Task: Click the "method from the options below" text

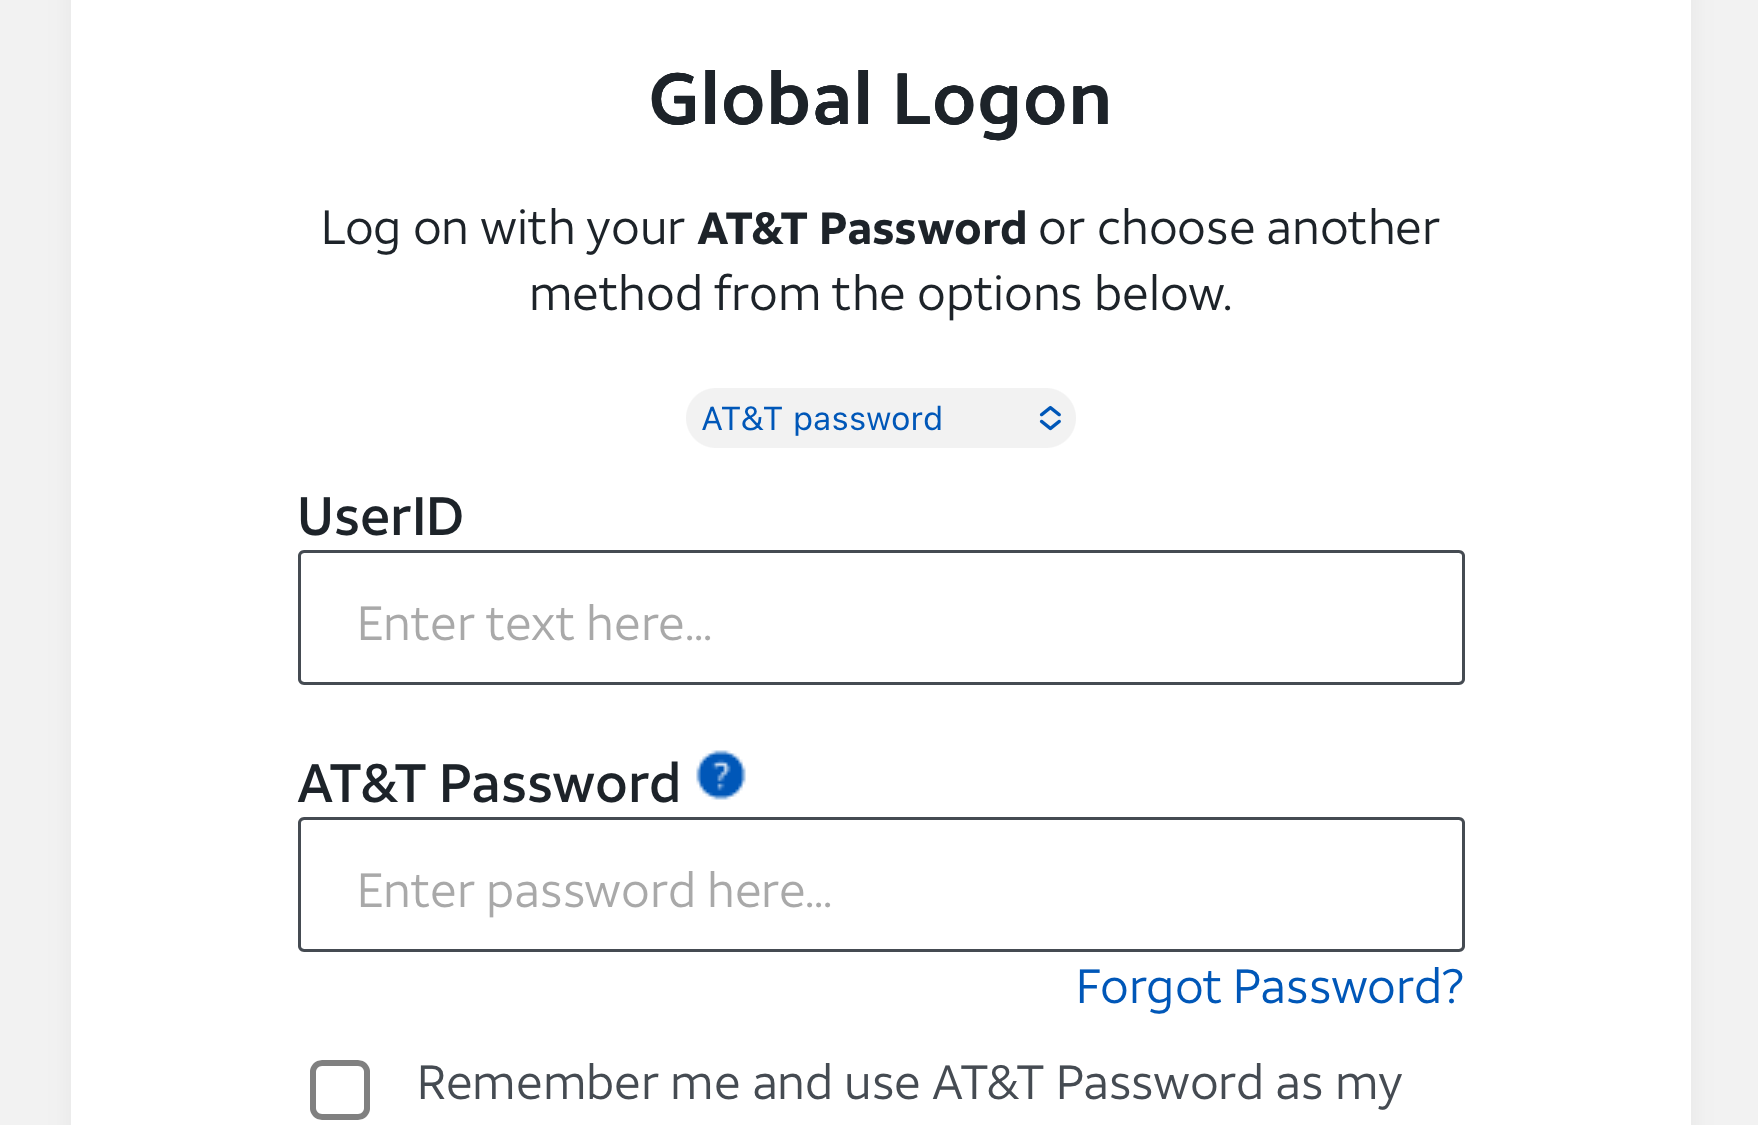Action: coord(880,294)
